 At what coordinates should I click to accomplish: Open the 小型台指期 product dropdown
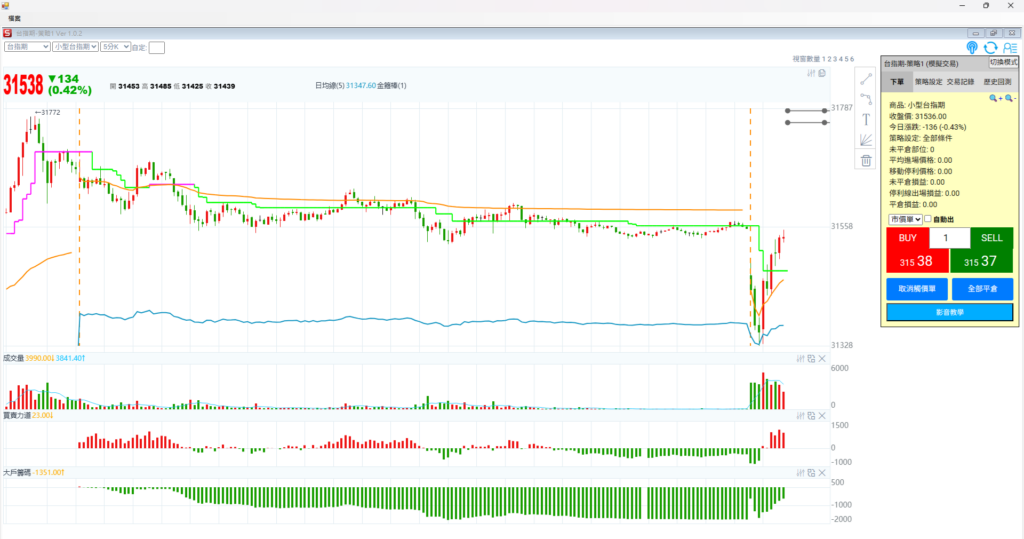[76, 46]
